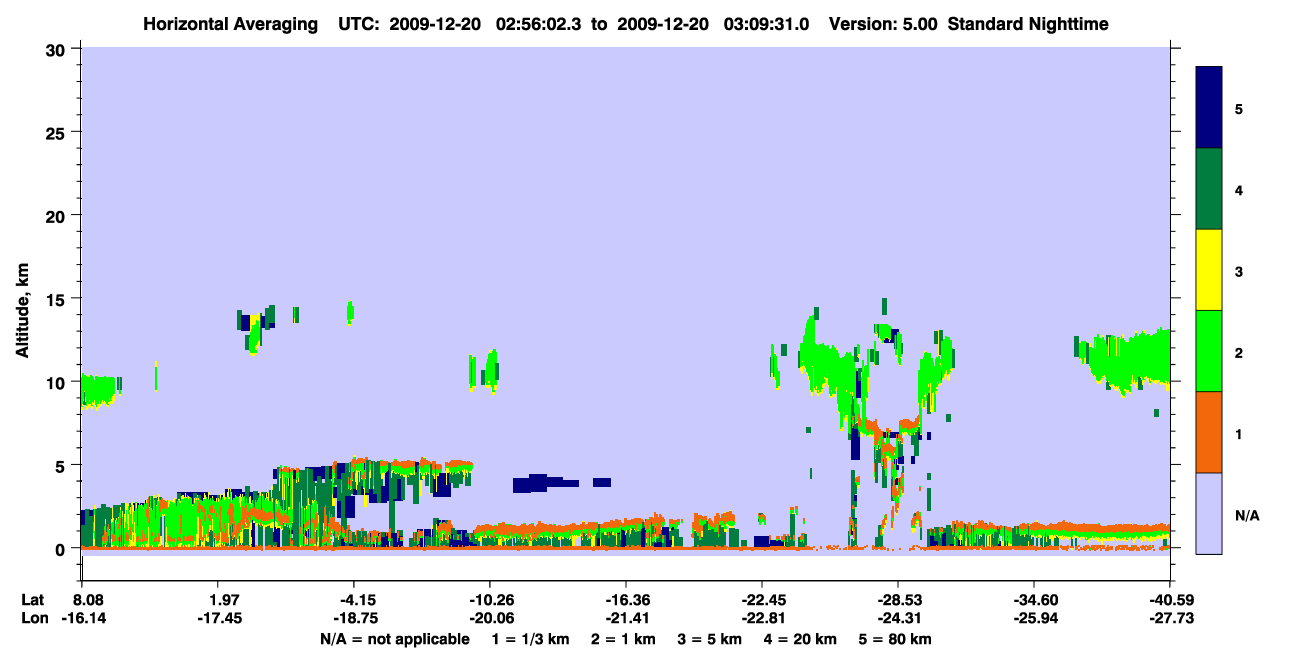Click the longitude value -25.94

pos(1033,619)
